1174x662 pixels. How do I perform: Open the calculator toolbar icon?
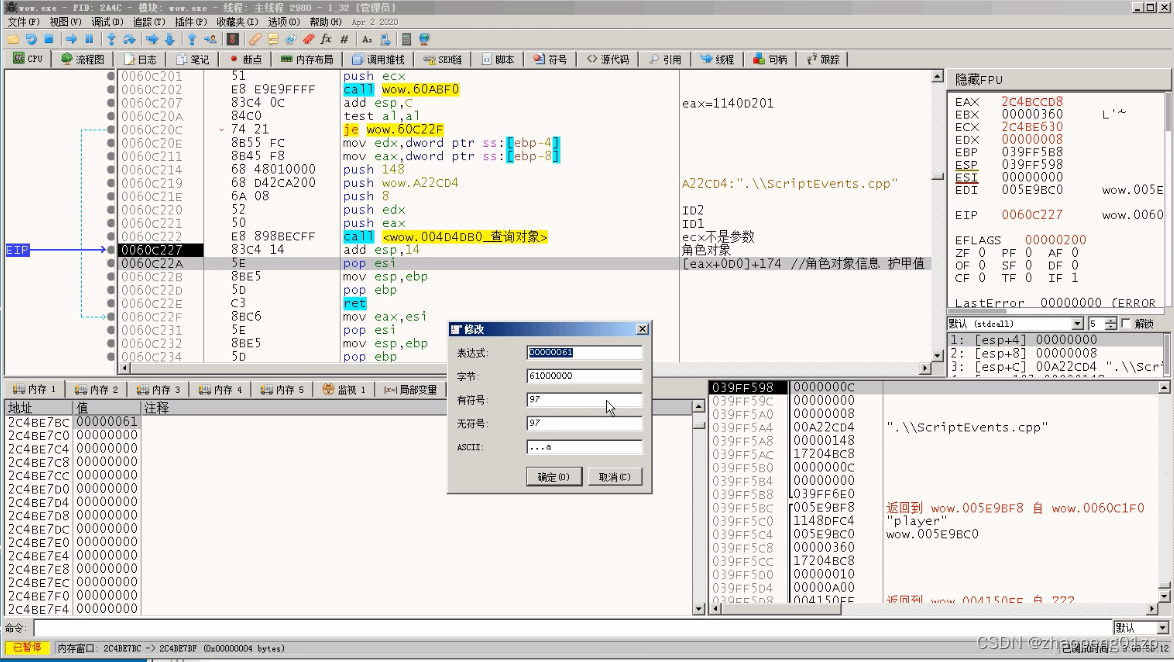[x=407, y=39]
